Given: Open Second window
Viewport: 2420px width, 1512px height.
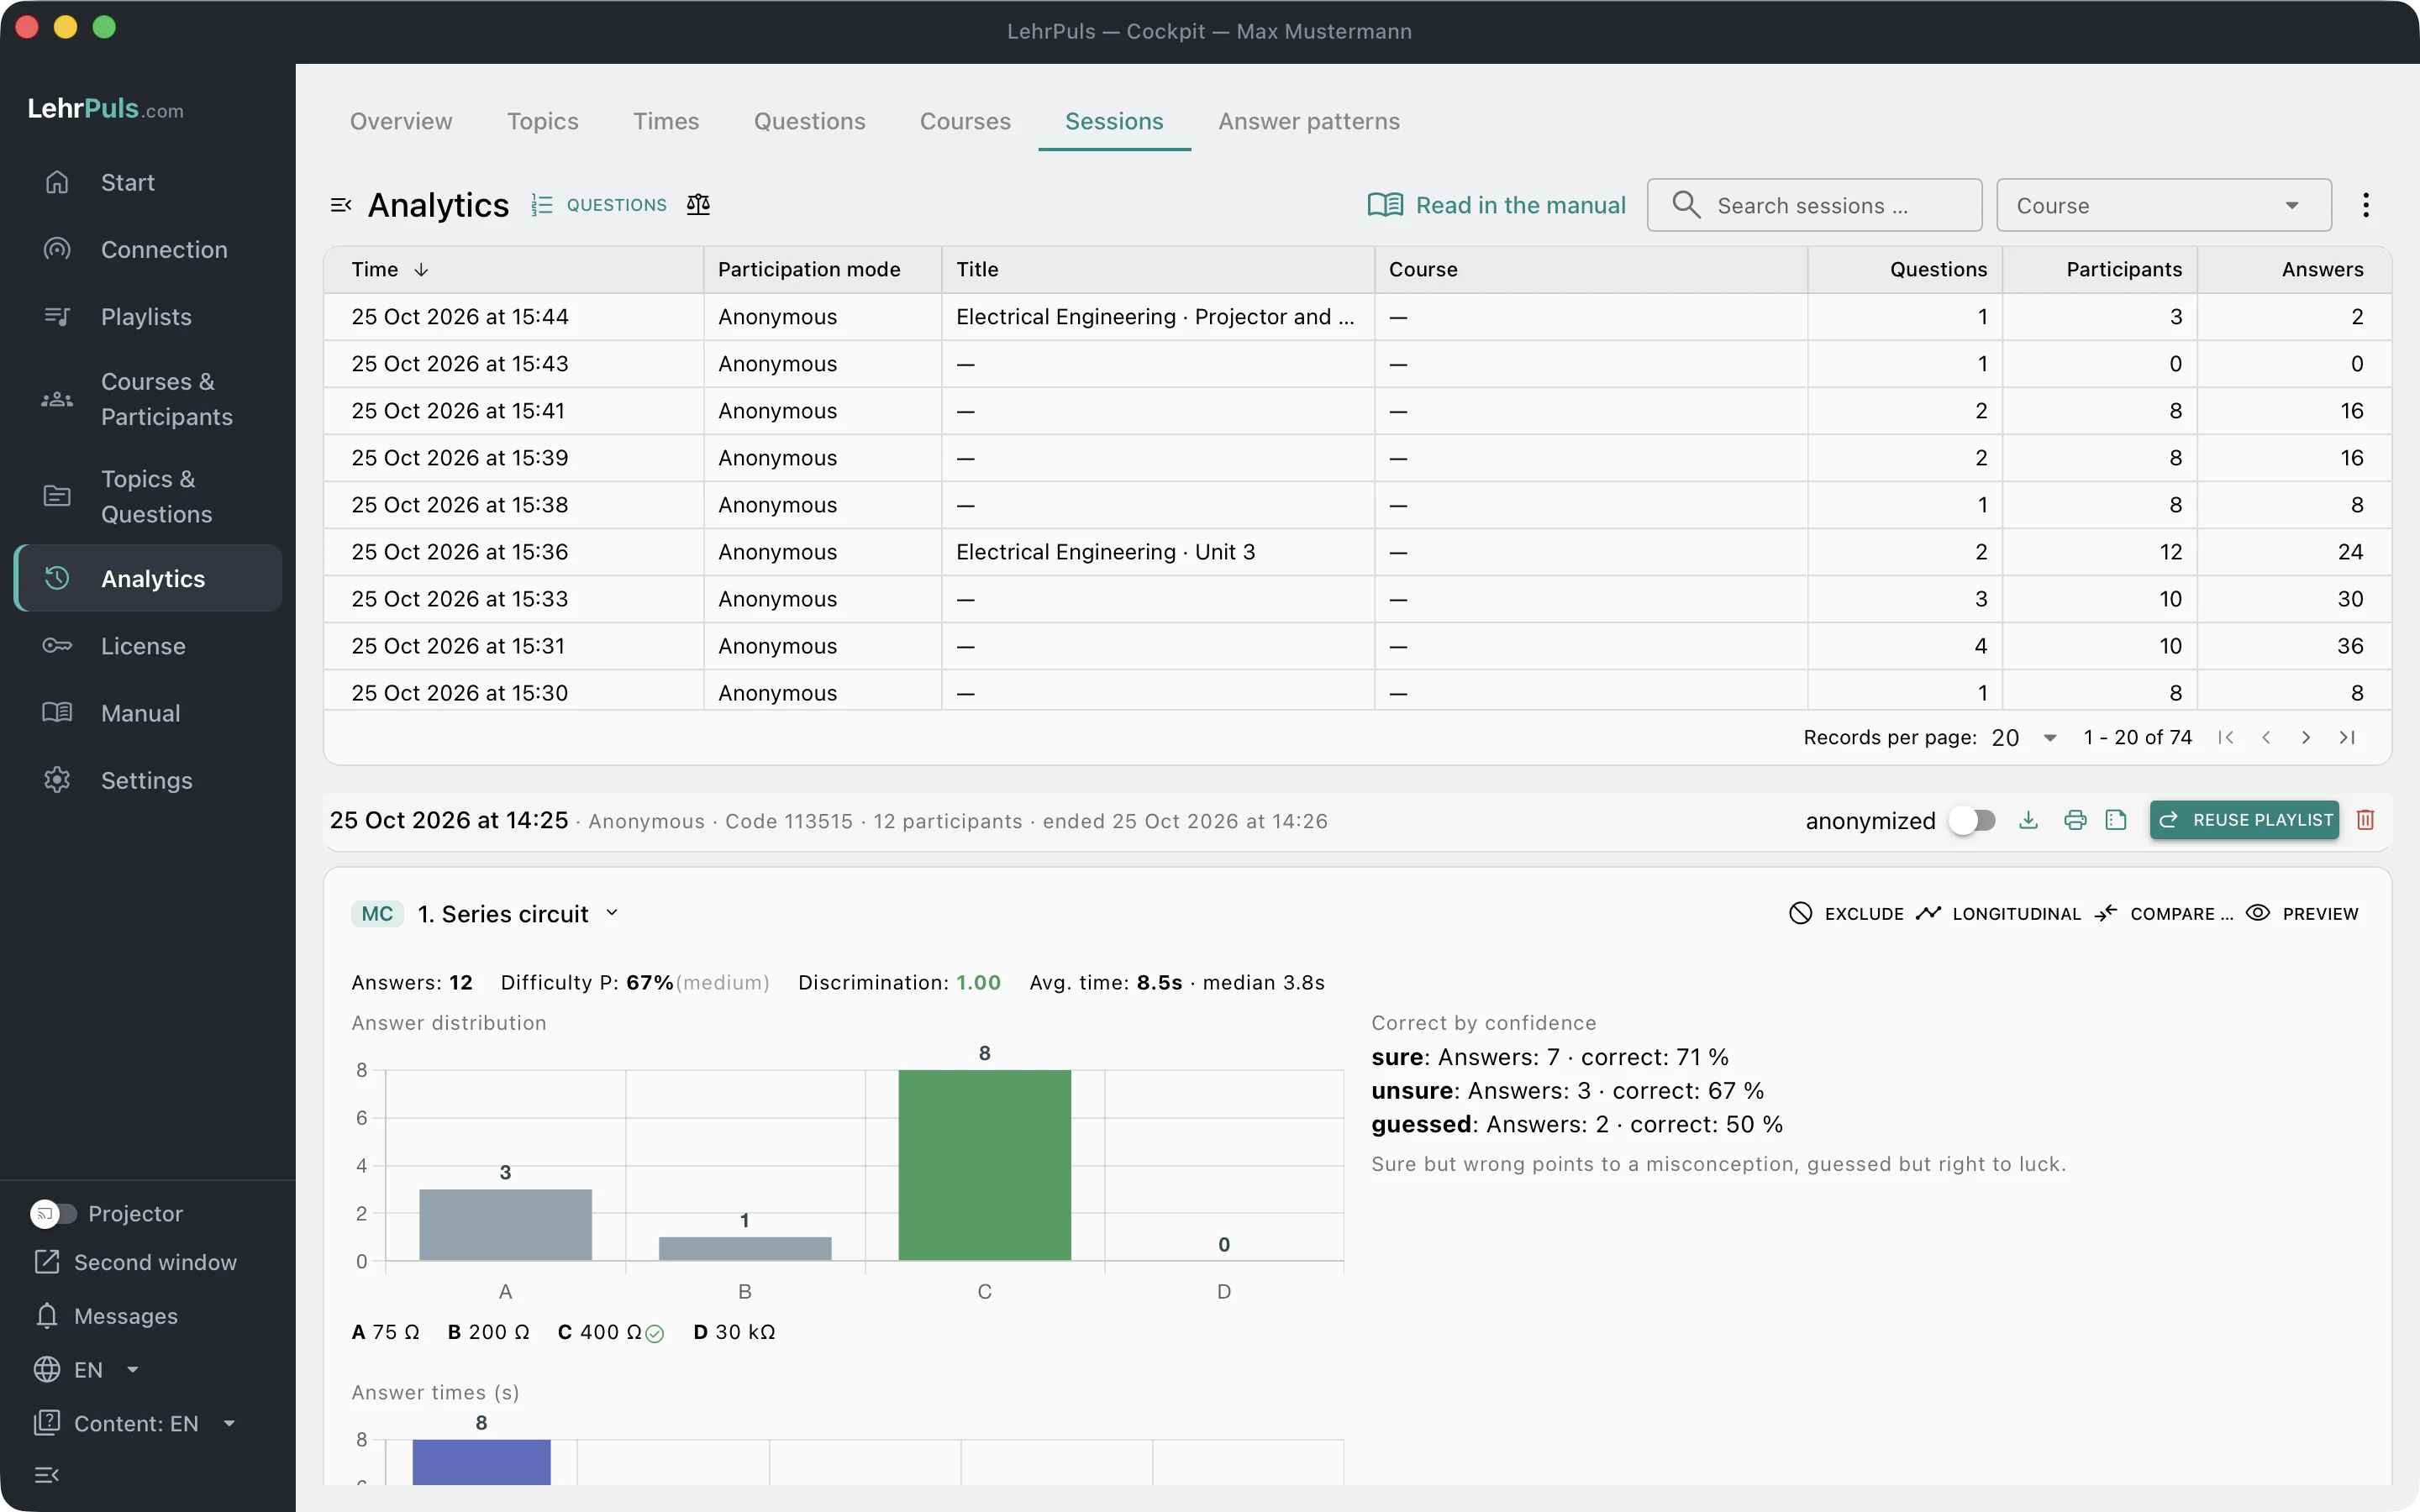Looking at the screenshot, I should point(136,1262).
